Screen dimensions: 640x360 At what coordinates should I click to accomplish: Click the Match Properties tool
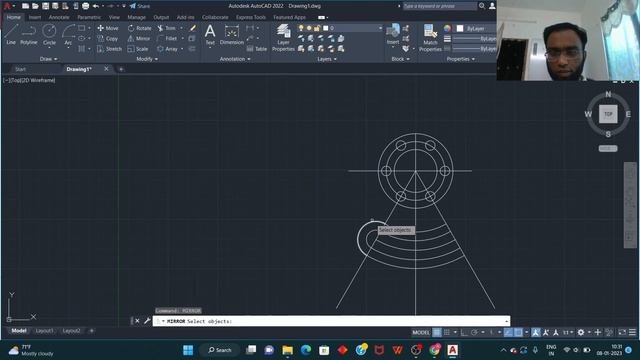coord(430,38)
